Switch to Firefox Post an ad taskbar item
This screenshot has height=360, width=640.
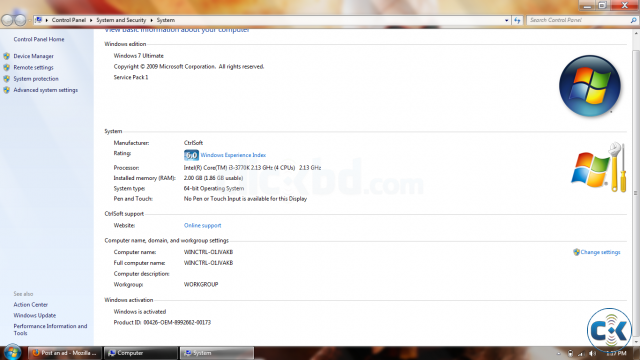(65, 353)
